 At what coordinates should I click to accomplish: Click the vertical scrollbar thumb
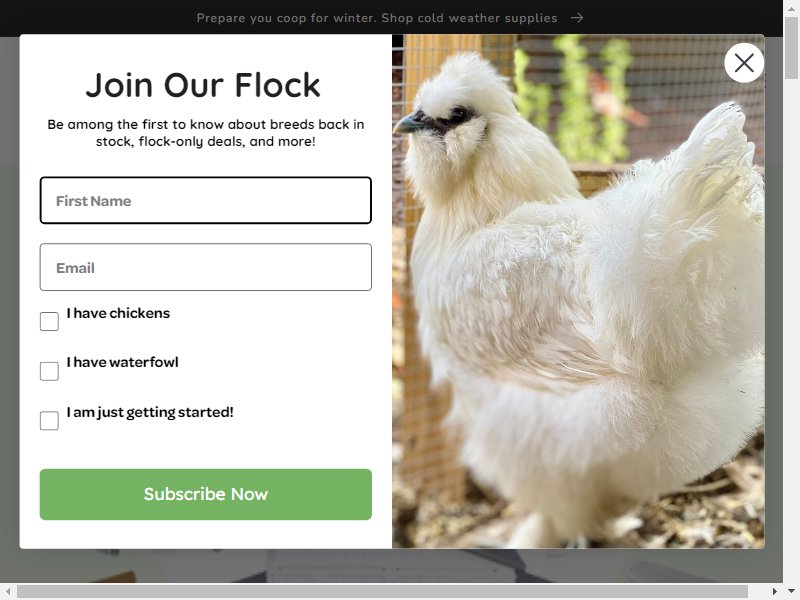791,48
